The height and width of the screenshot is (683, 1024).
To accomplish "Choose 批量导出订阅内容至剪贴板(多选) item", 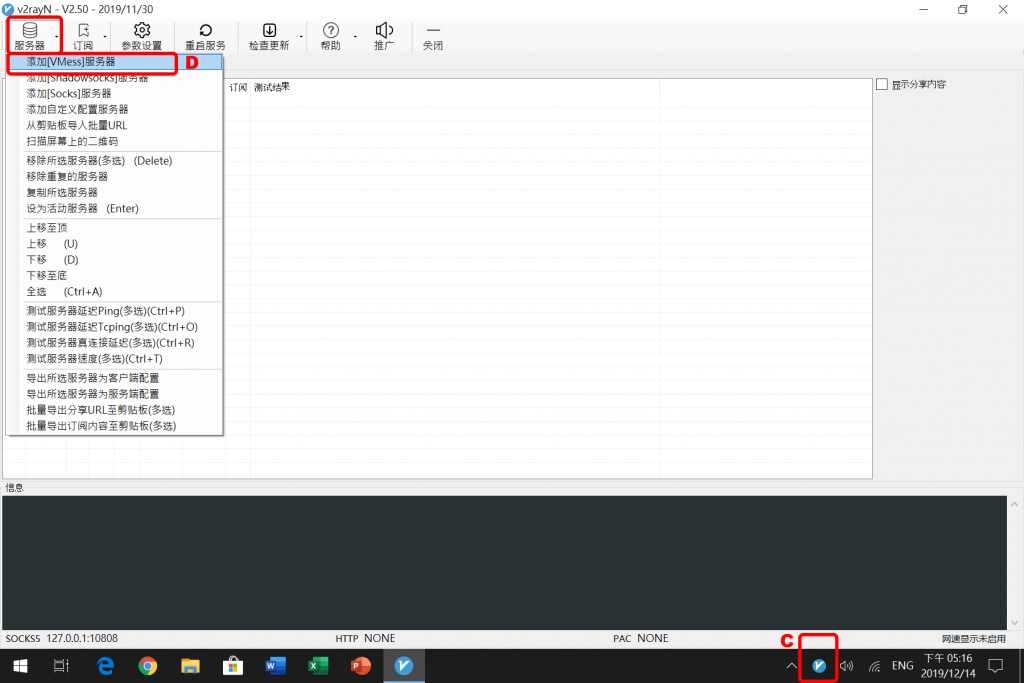I will [114, 426].
